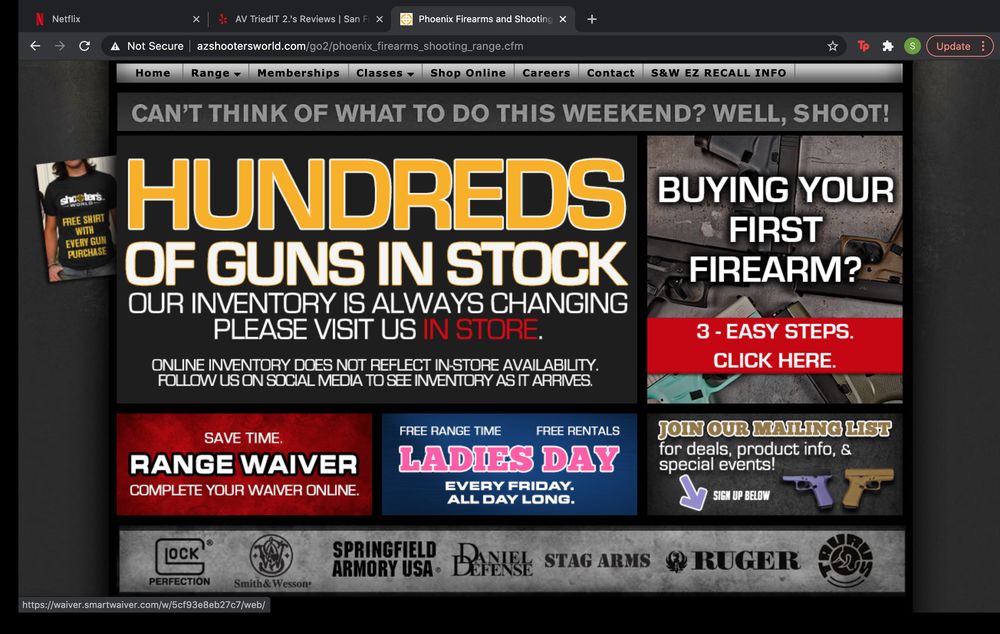1000x634 pixels.
Task: Open the Memberships menu item
Action: [x=298, y=73]
